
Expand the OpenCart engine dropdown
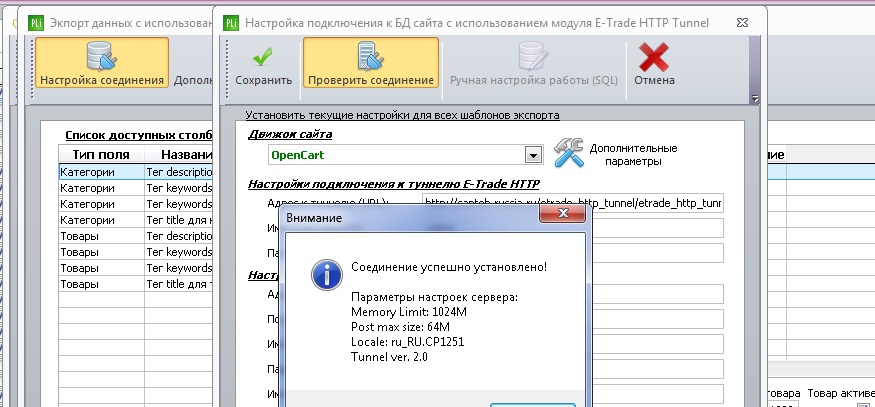(x=533, y=155)
